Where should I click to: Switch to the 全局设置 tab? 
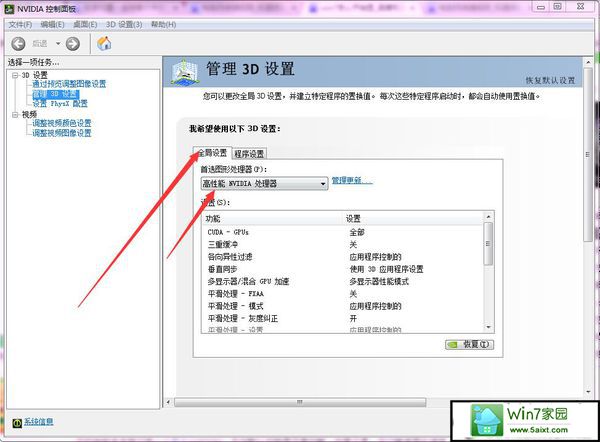click(x=212, y=153)
